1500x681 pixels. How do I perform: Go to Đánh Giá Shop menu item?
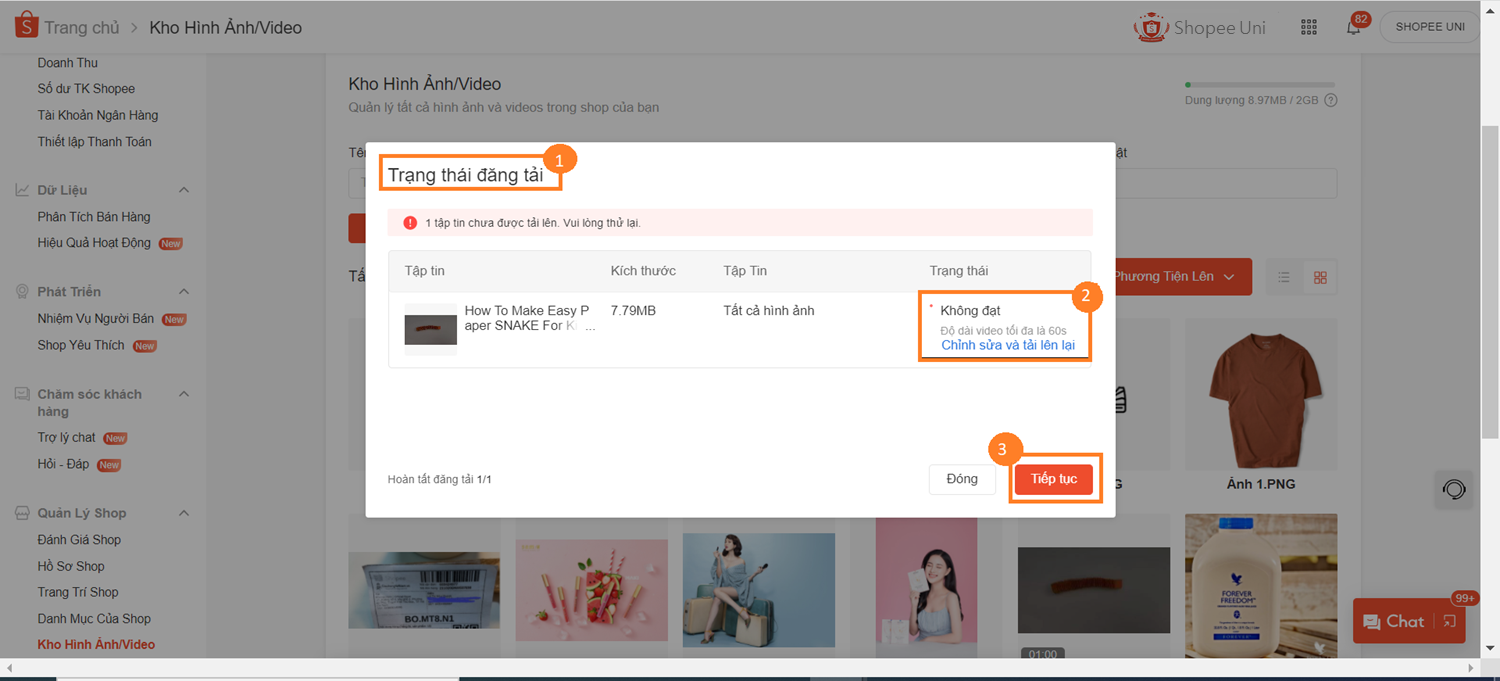point(79,540)
